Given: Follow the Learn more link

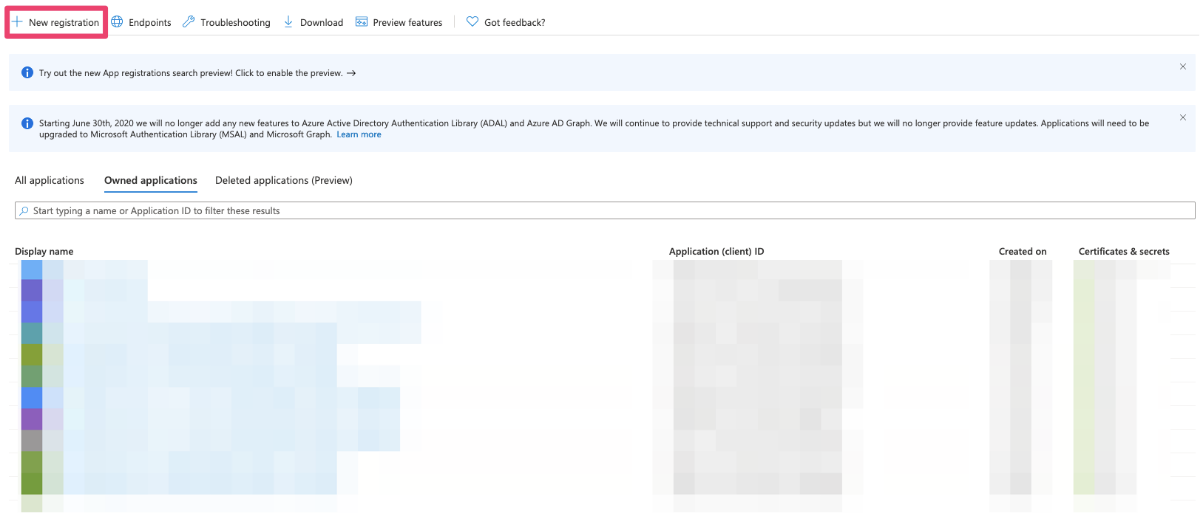Looking at the screenshot, I should pyautogui.click(x=359, y=134).
